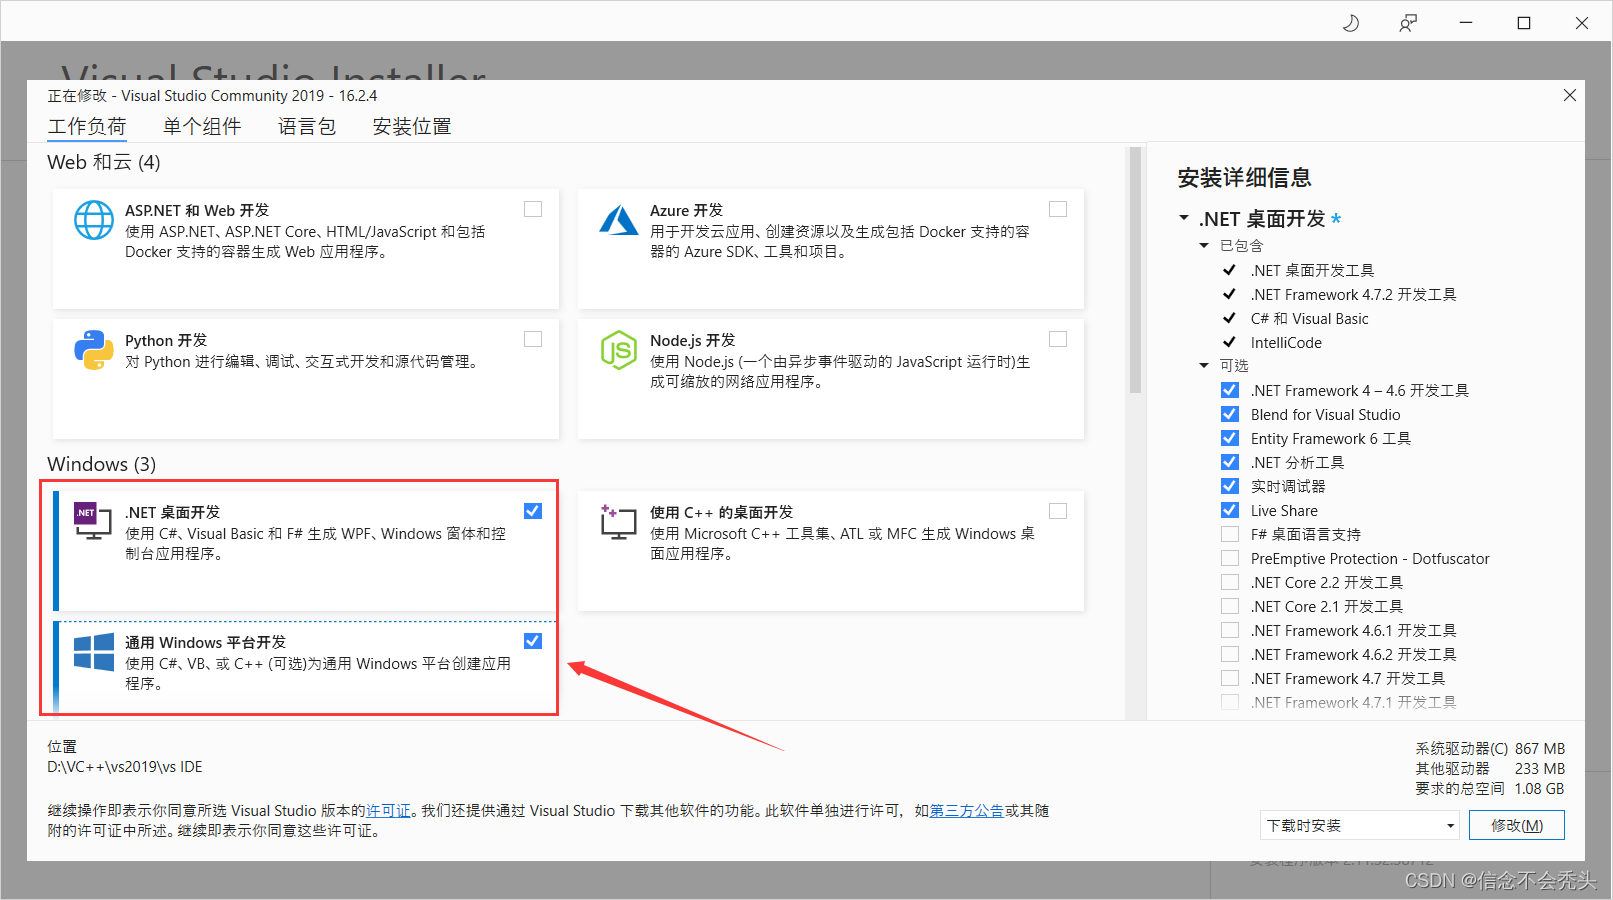Uncheck .NET 分析工具 option
Image resolution: width=1613 pixels, height=900 pixels.
[1230, 462]
